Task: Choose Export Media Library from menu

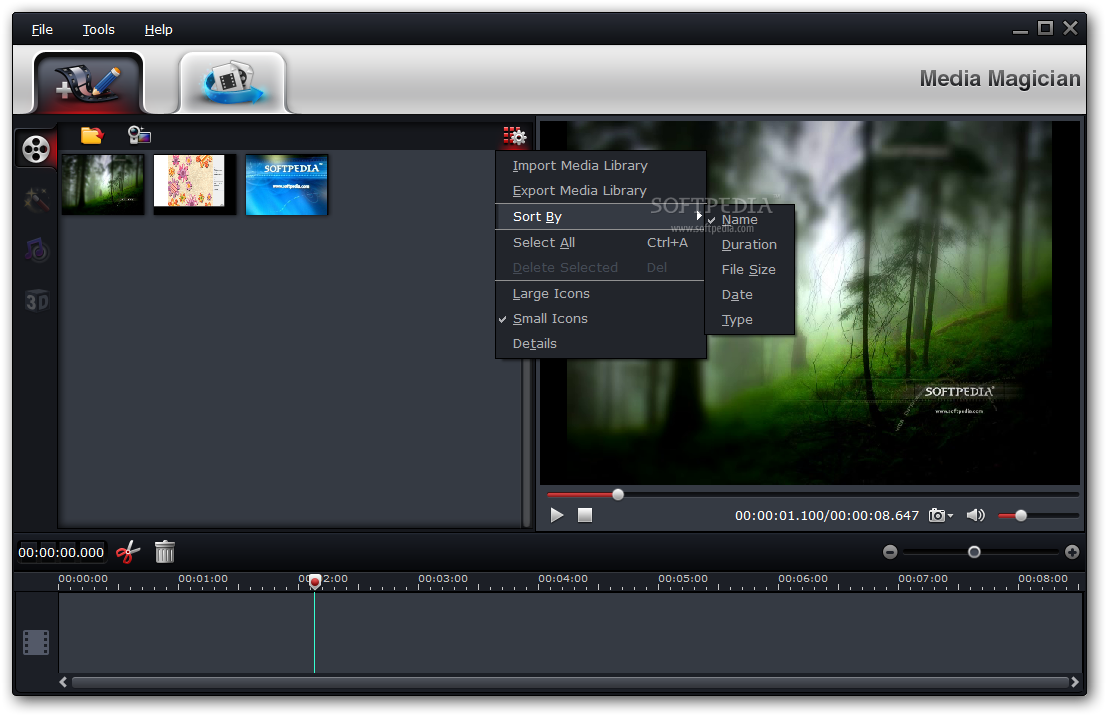Action: tap(600, 191)
